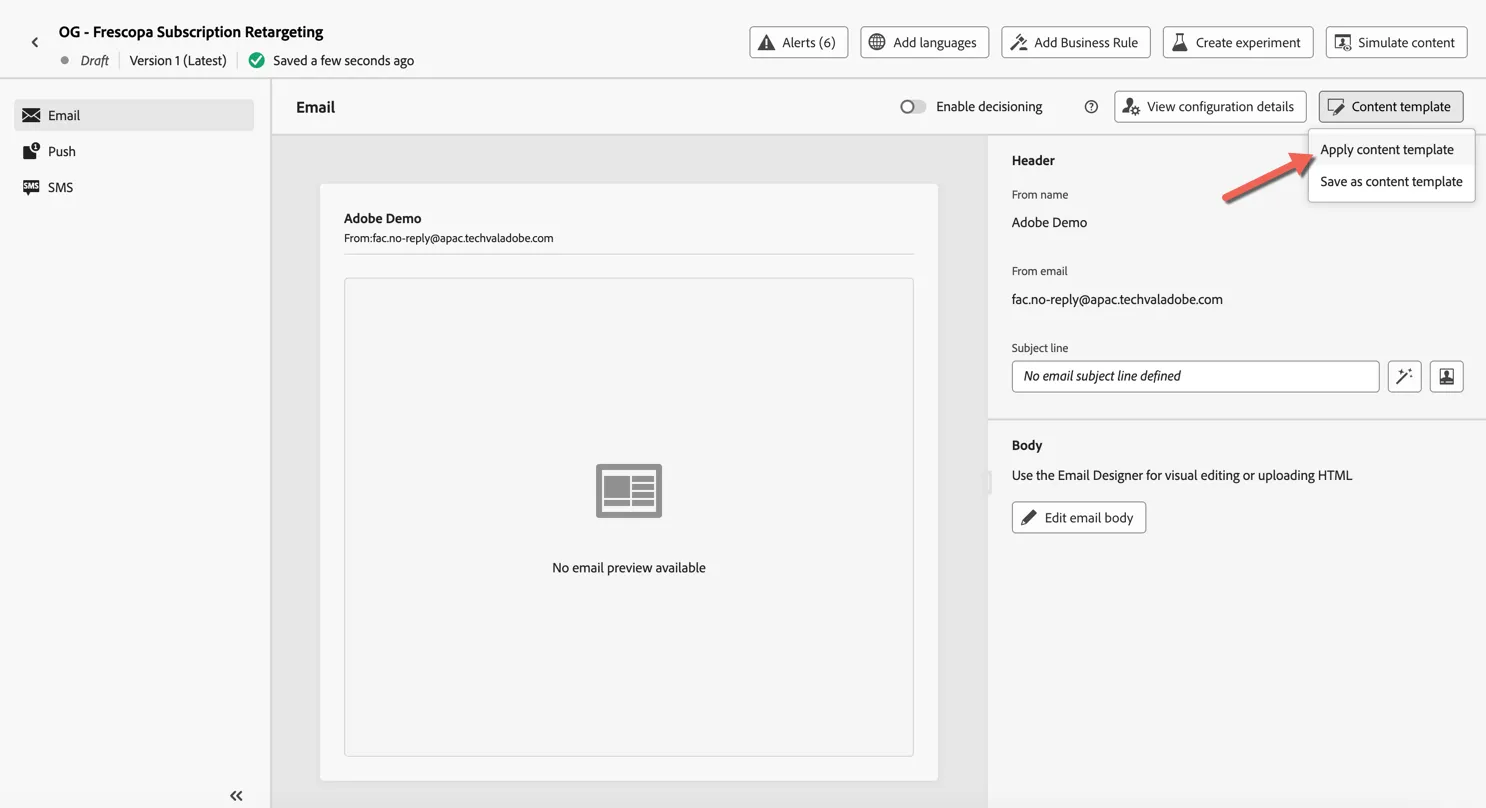Open subject line personalization dialog icon
1486x808 pixels.
[x=1446, y=376]
